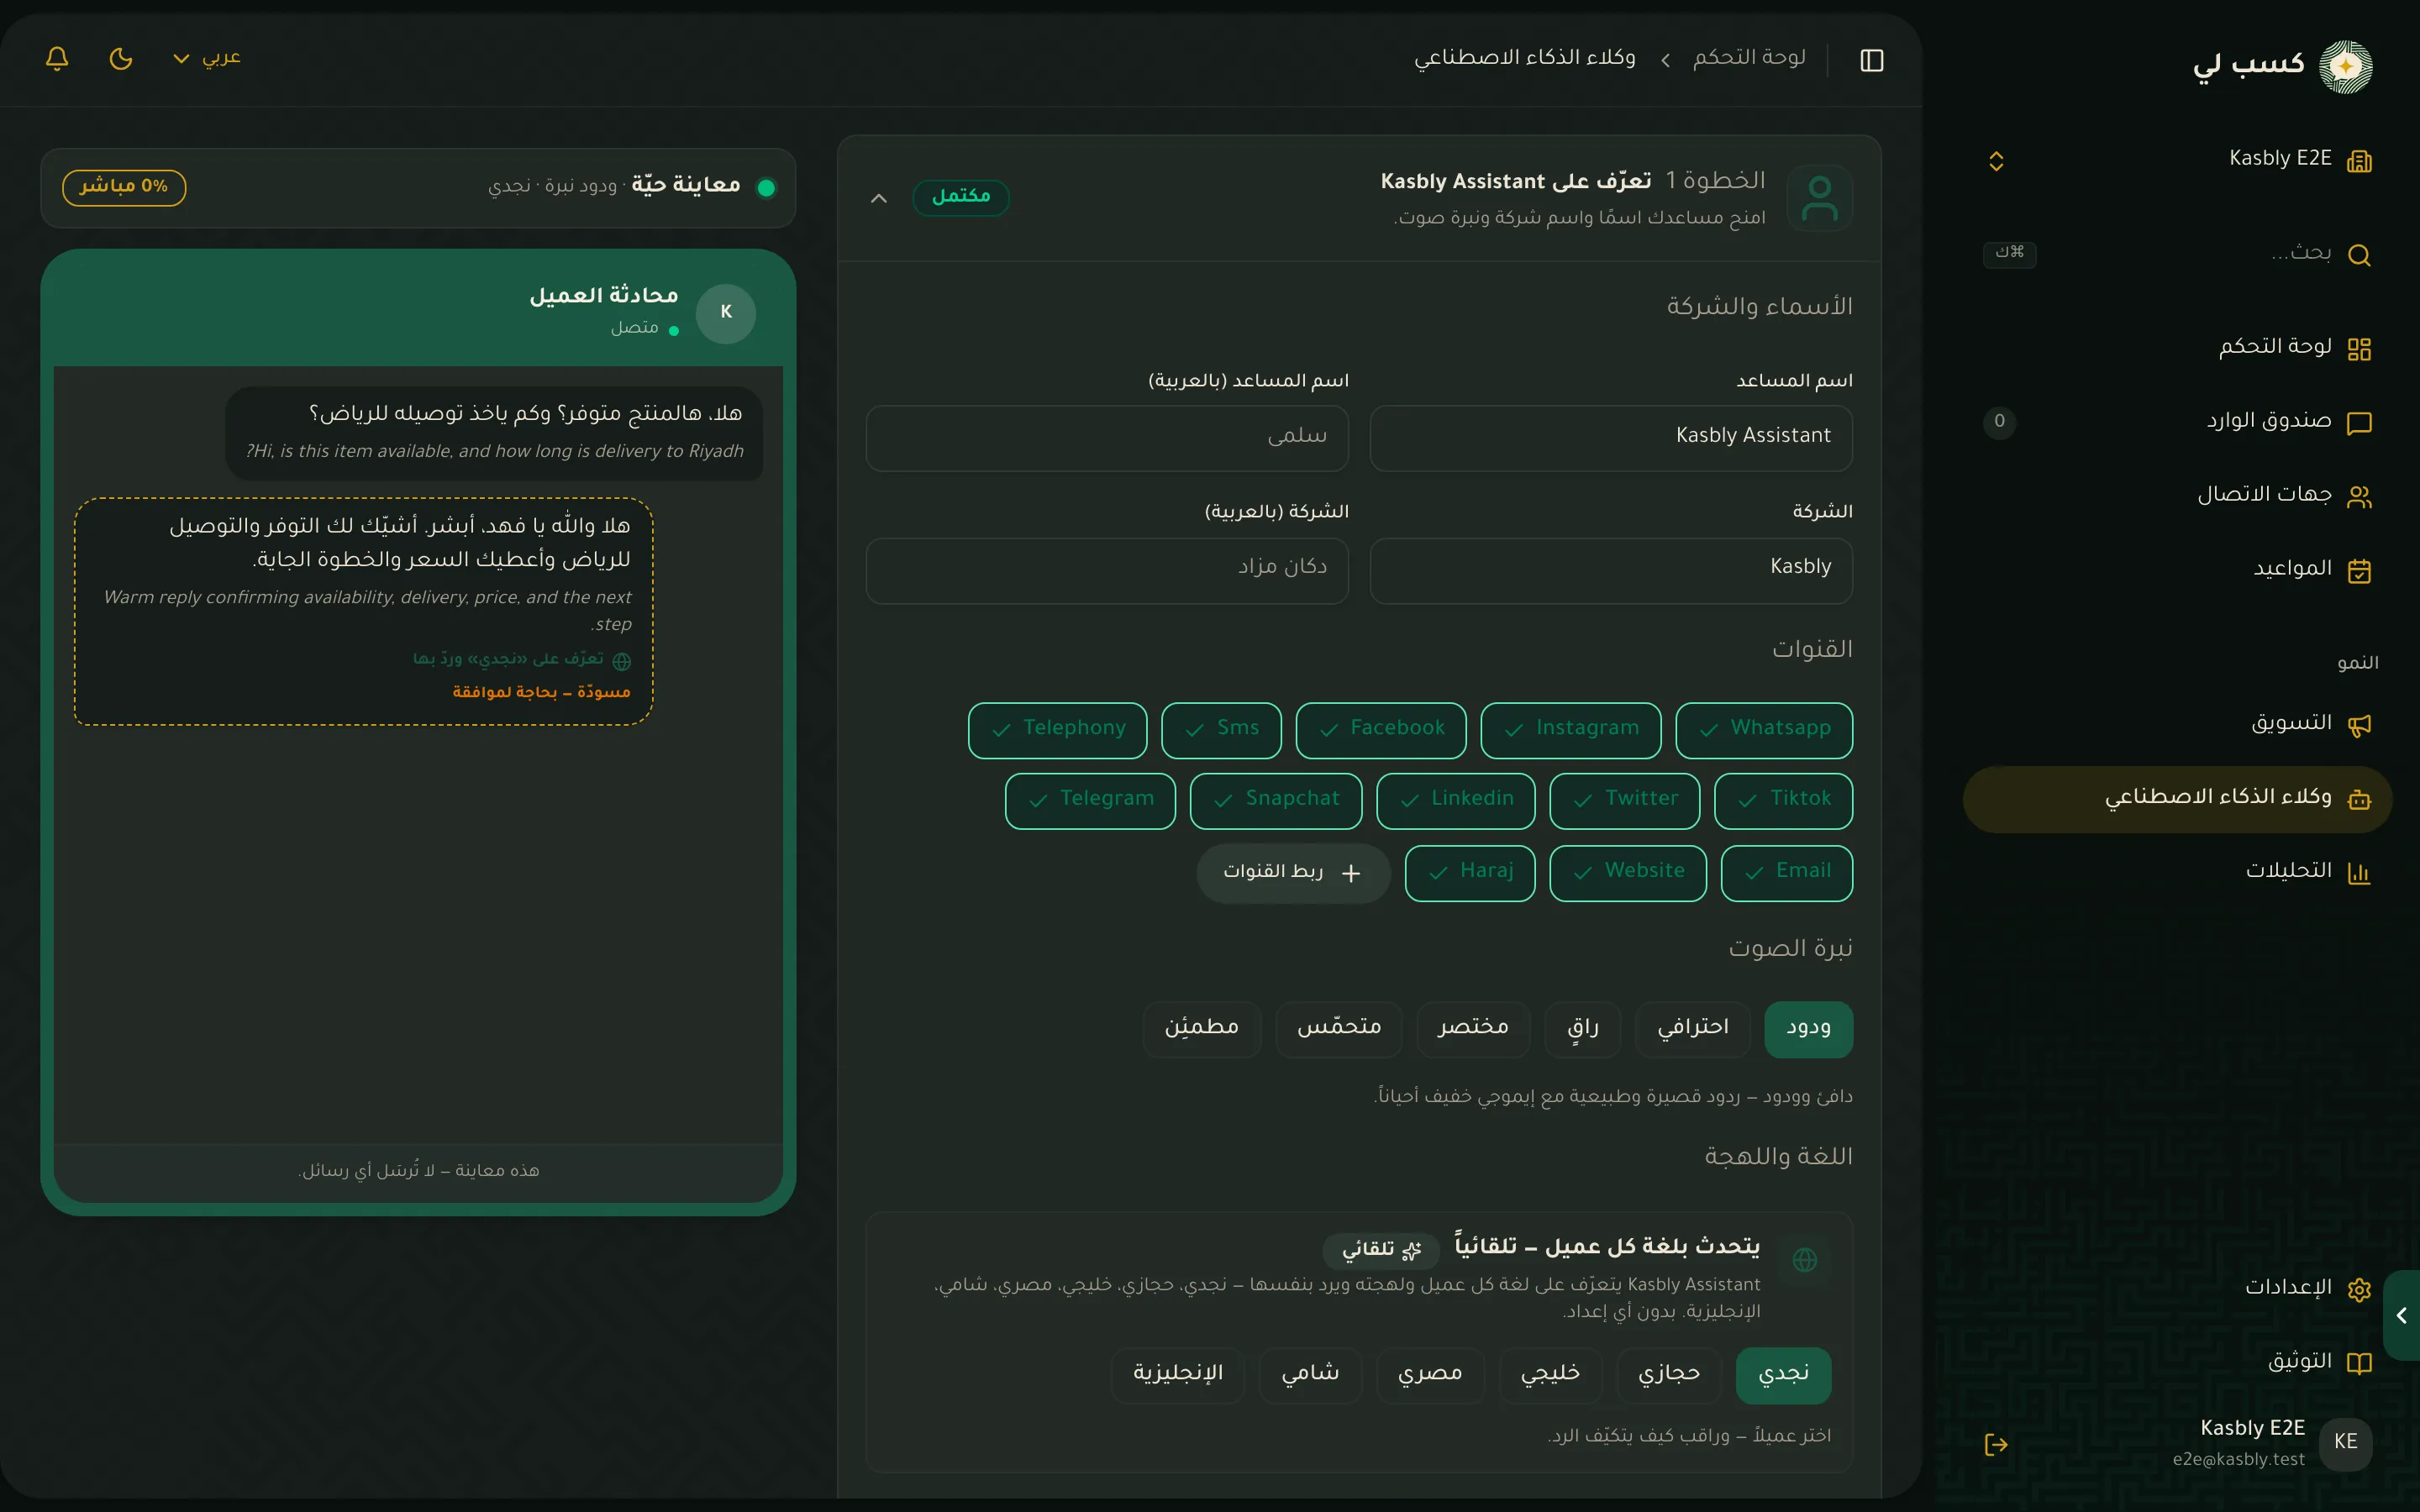
Task: Click the building icon next to Kasbly E2E
Action: click(x=2359, y=160)
